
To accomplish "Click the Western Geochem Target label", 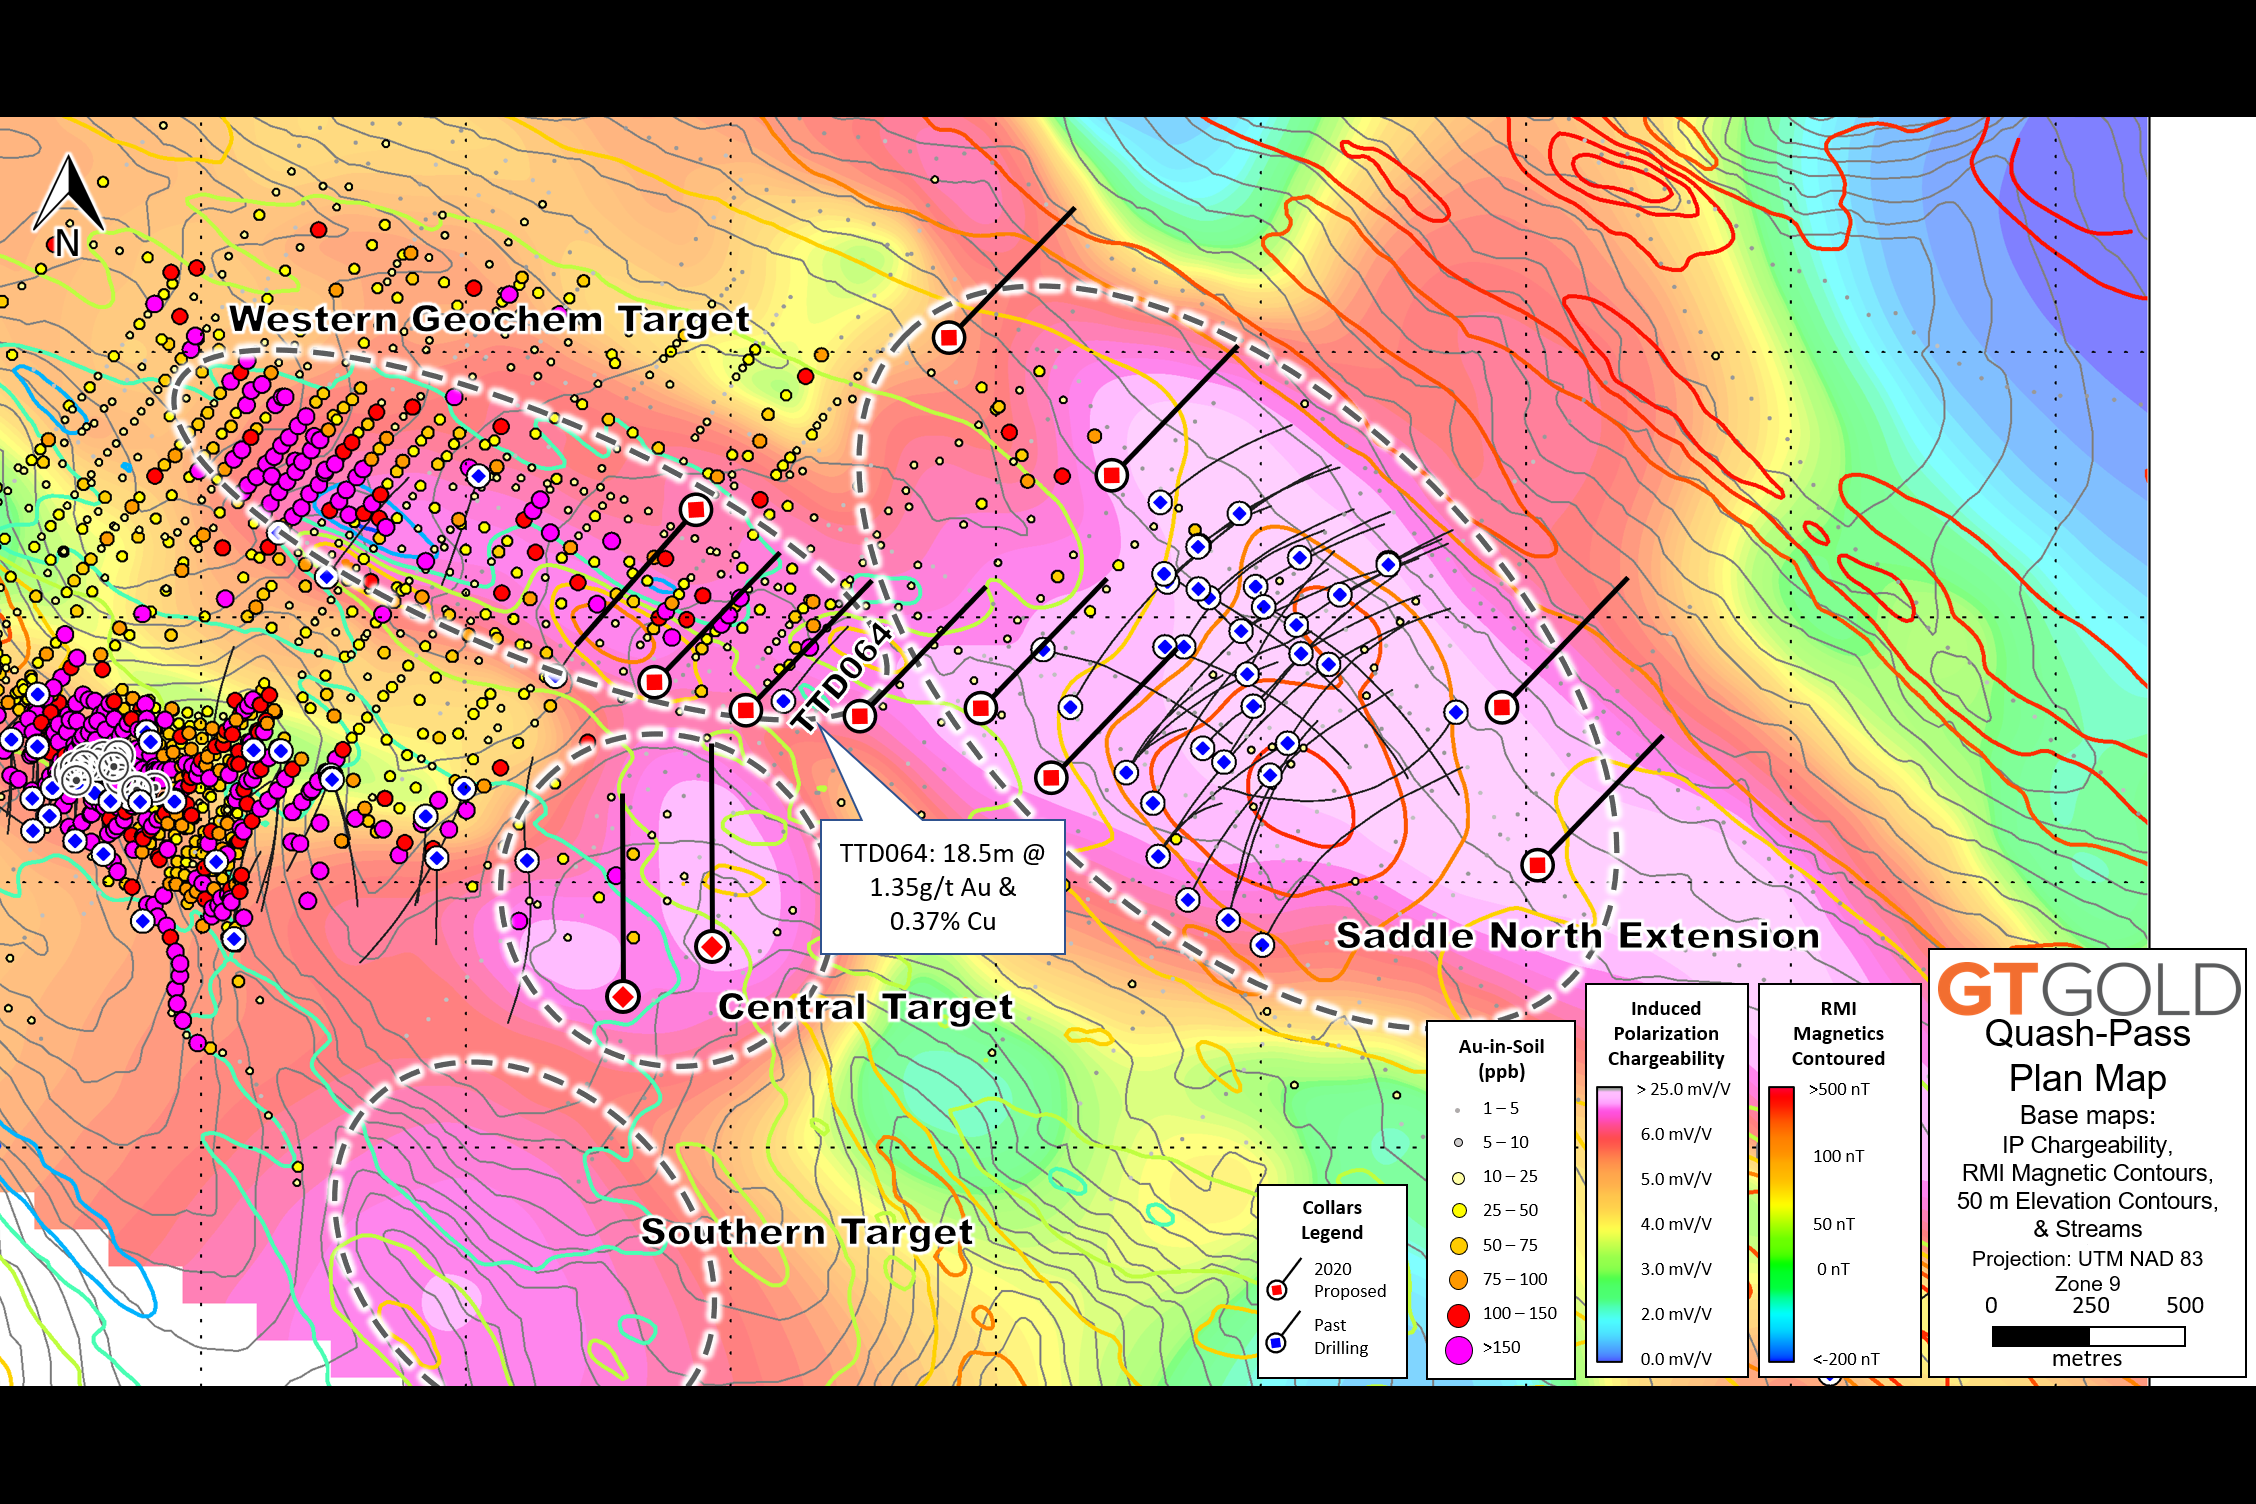I will point(490,319).
